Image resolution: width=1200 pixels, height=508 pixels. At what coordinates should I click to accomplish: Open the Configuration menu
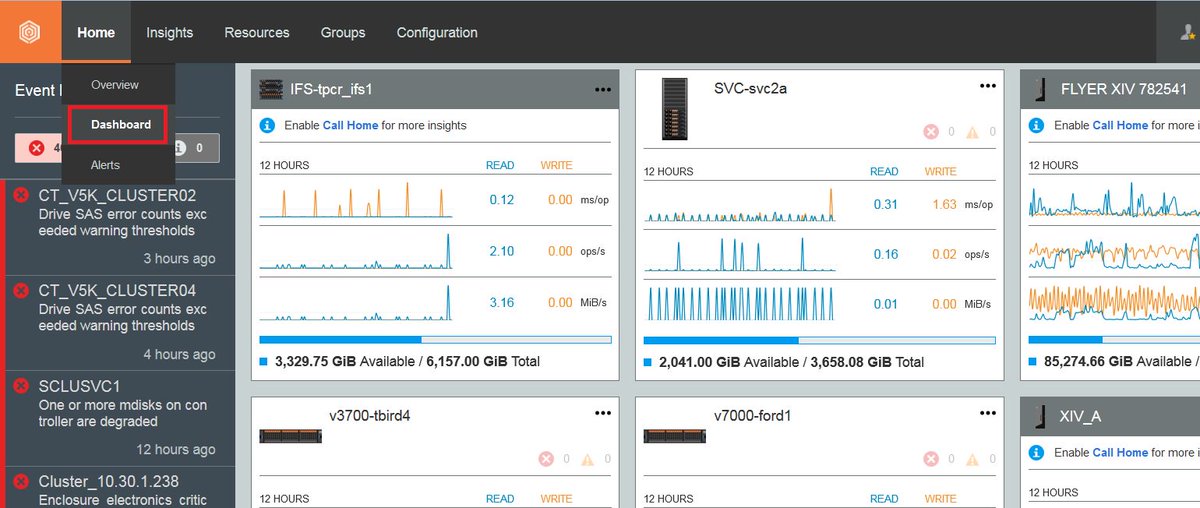coord(437,32)
